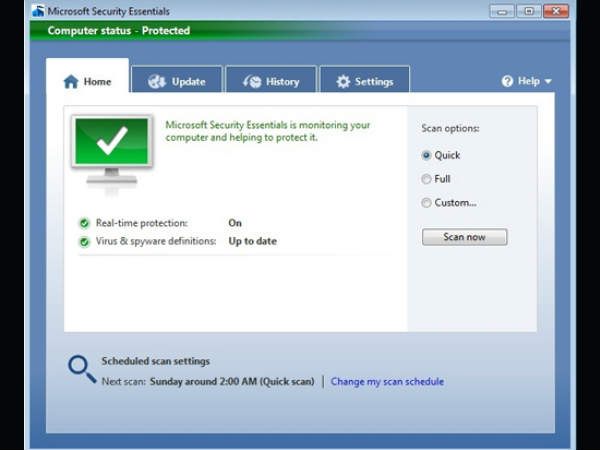Click the Settings gear icon
This screenshot has height=450, width=600.
tap(343, 82)
